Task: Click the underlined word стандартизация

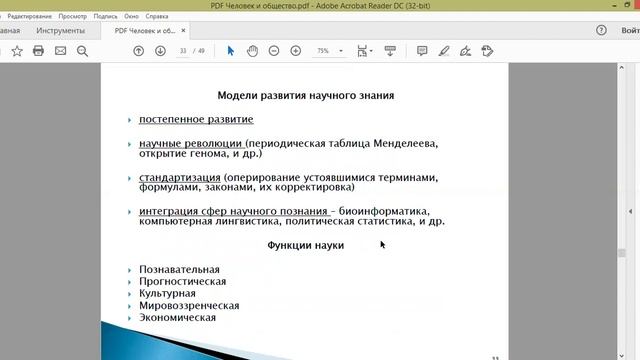Action: tap(180, 178)
